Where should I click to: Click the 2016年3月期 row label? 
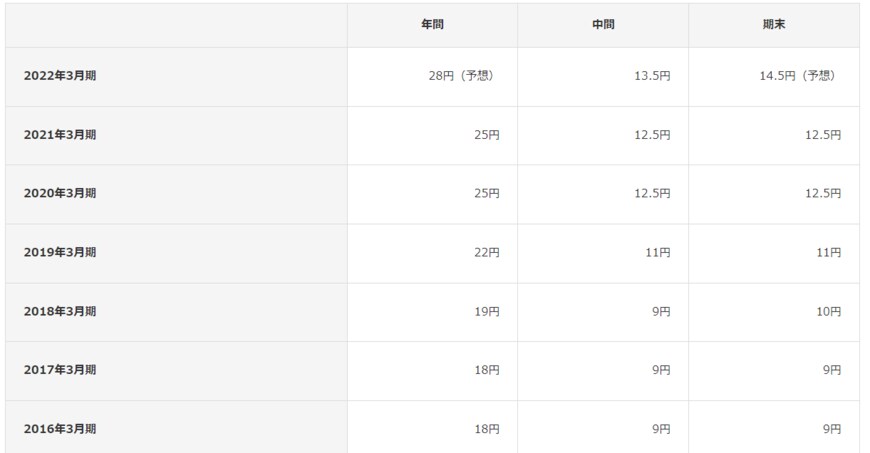click(x=60, y=430)
